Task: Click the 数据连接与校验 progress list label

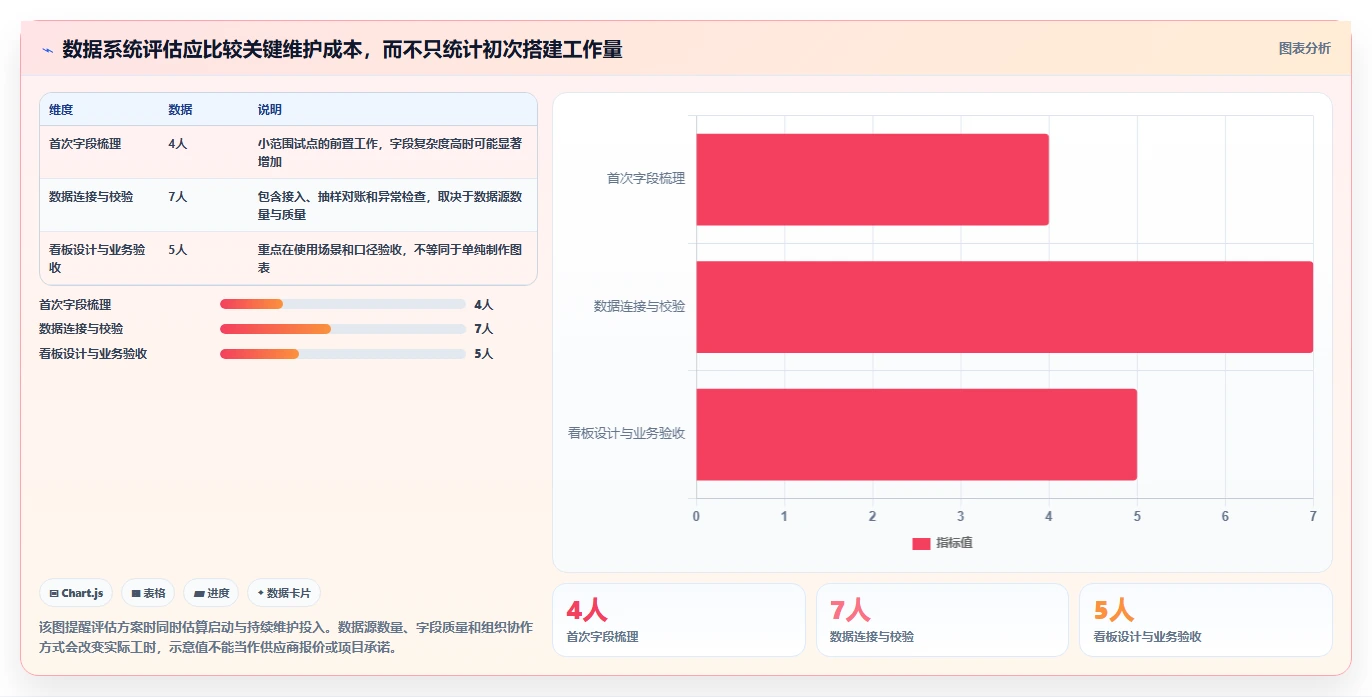Action: 81,329
